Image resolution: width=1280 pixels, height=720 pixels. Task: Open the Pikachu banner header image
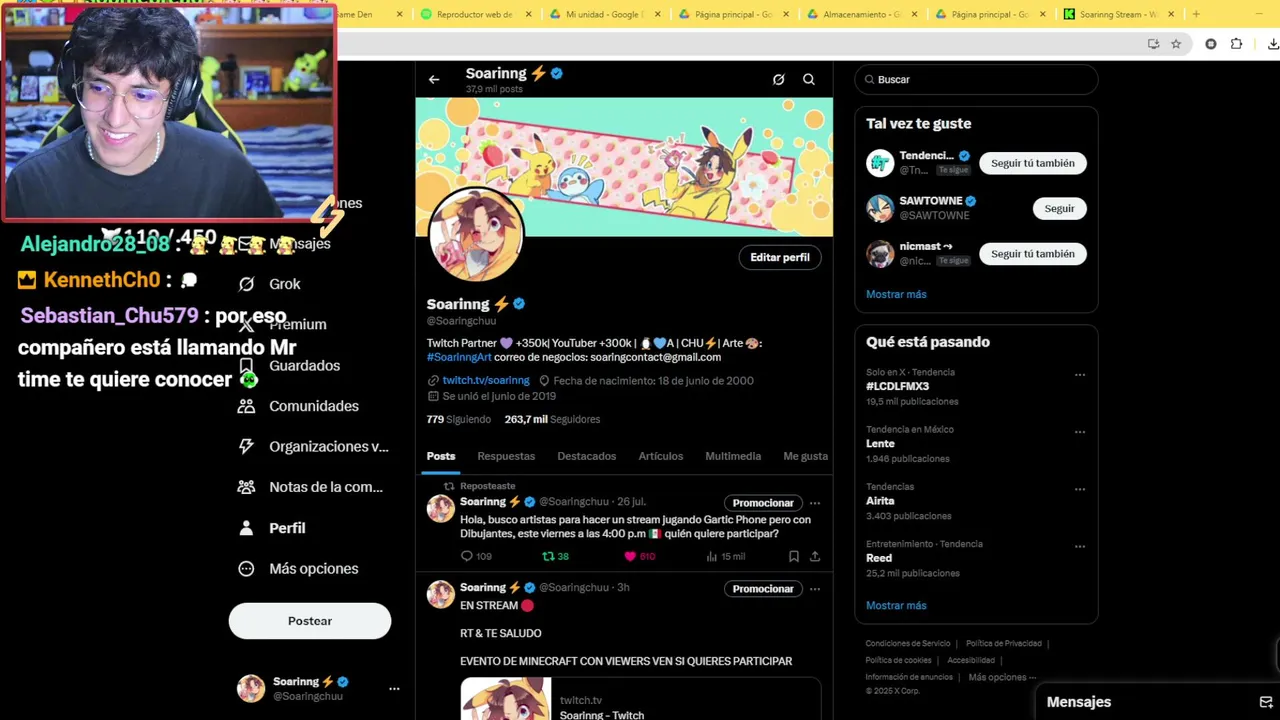[x=624, y=167]
